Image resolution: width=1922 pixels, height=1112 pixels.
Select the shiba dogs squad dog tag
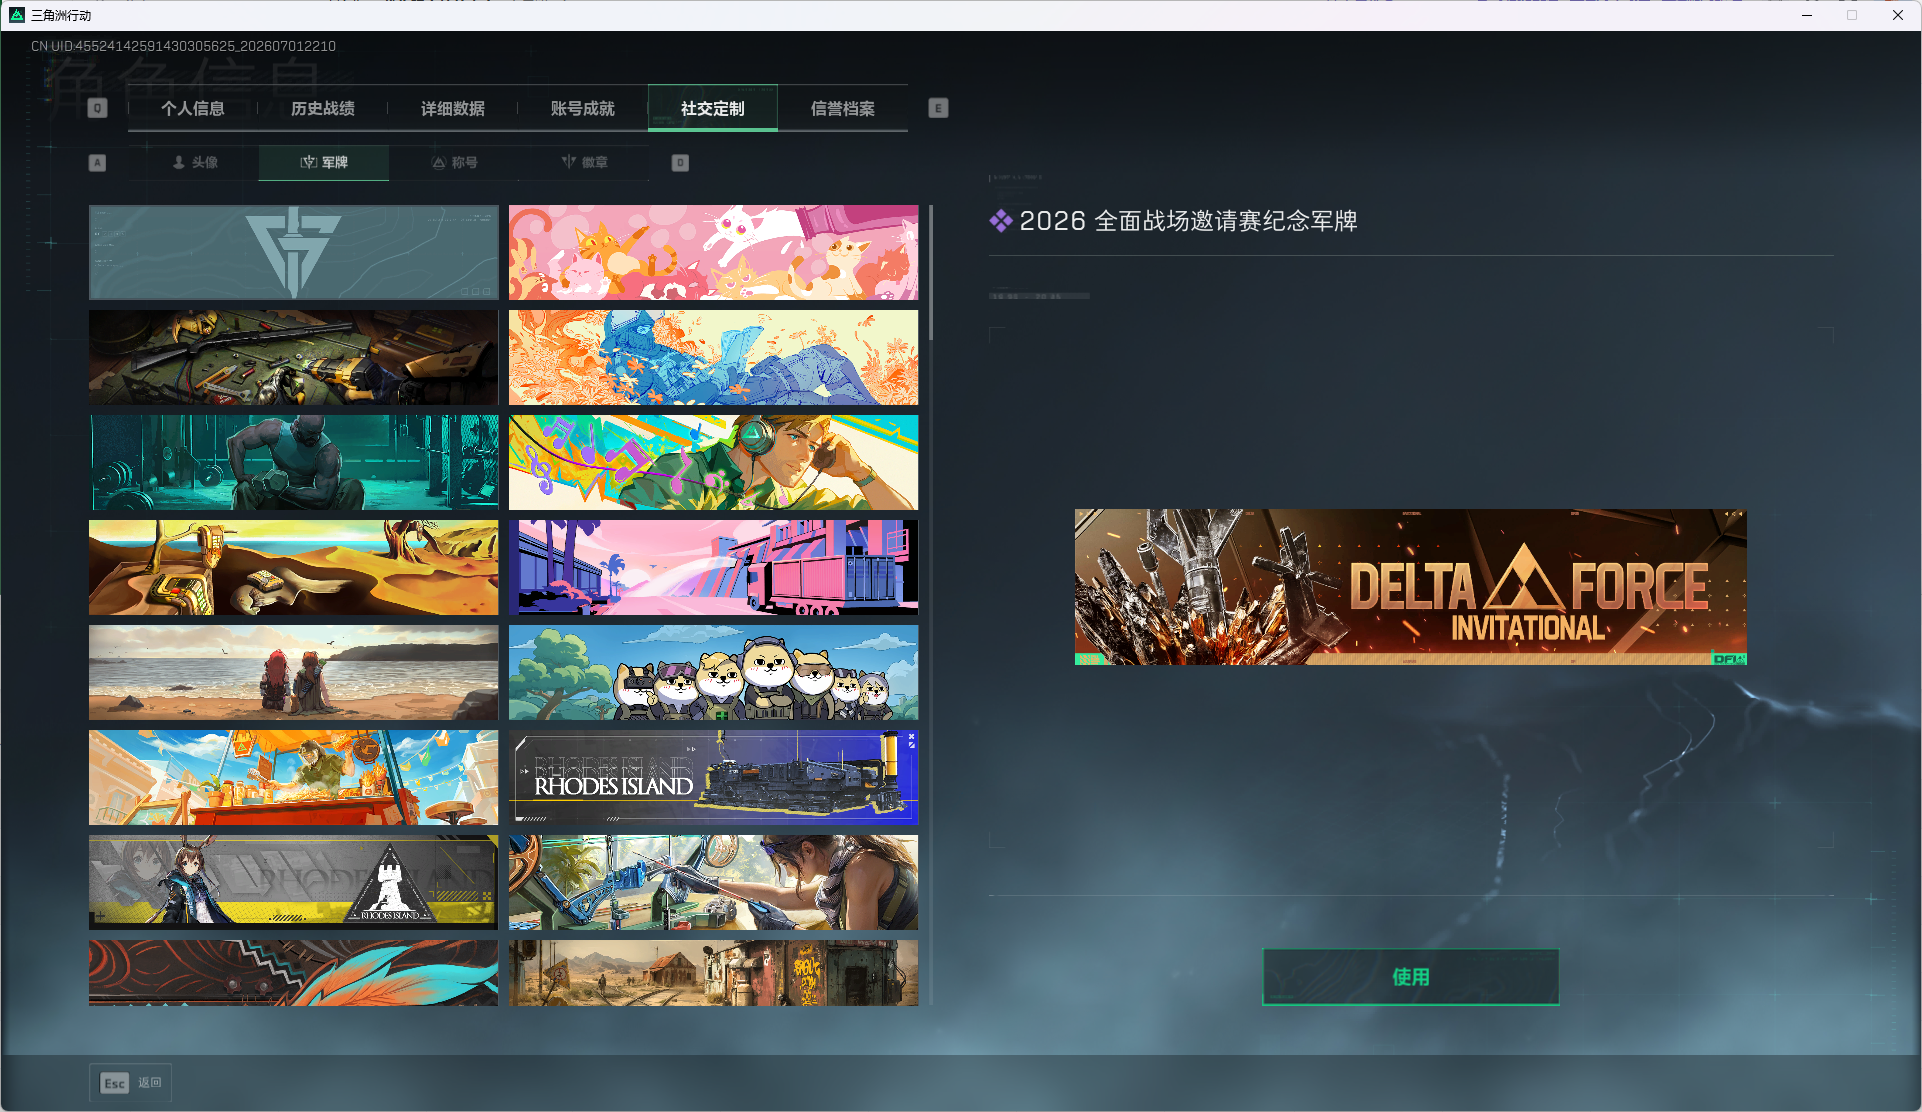[713, 672]
